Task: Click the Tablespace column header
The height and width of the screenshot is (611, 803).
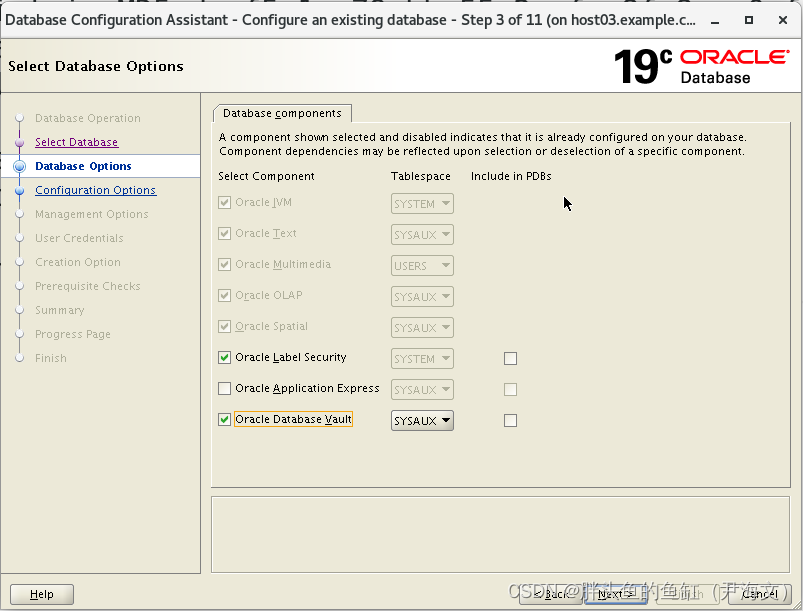Action: (x=420, y=176)
